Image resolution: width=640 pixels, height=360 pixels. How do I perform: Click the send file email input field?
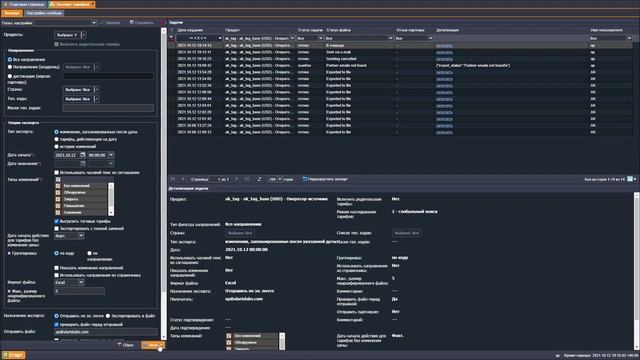point(106,332)
